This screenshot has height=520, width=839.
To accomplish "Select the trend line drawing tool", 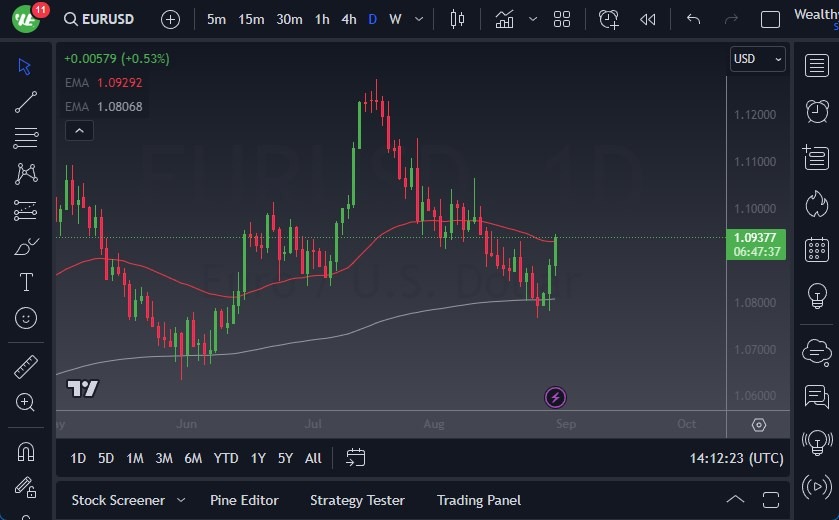I will coord(26,101).
